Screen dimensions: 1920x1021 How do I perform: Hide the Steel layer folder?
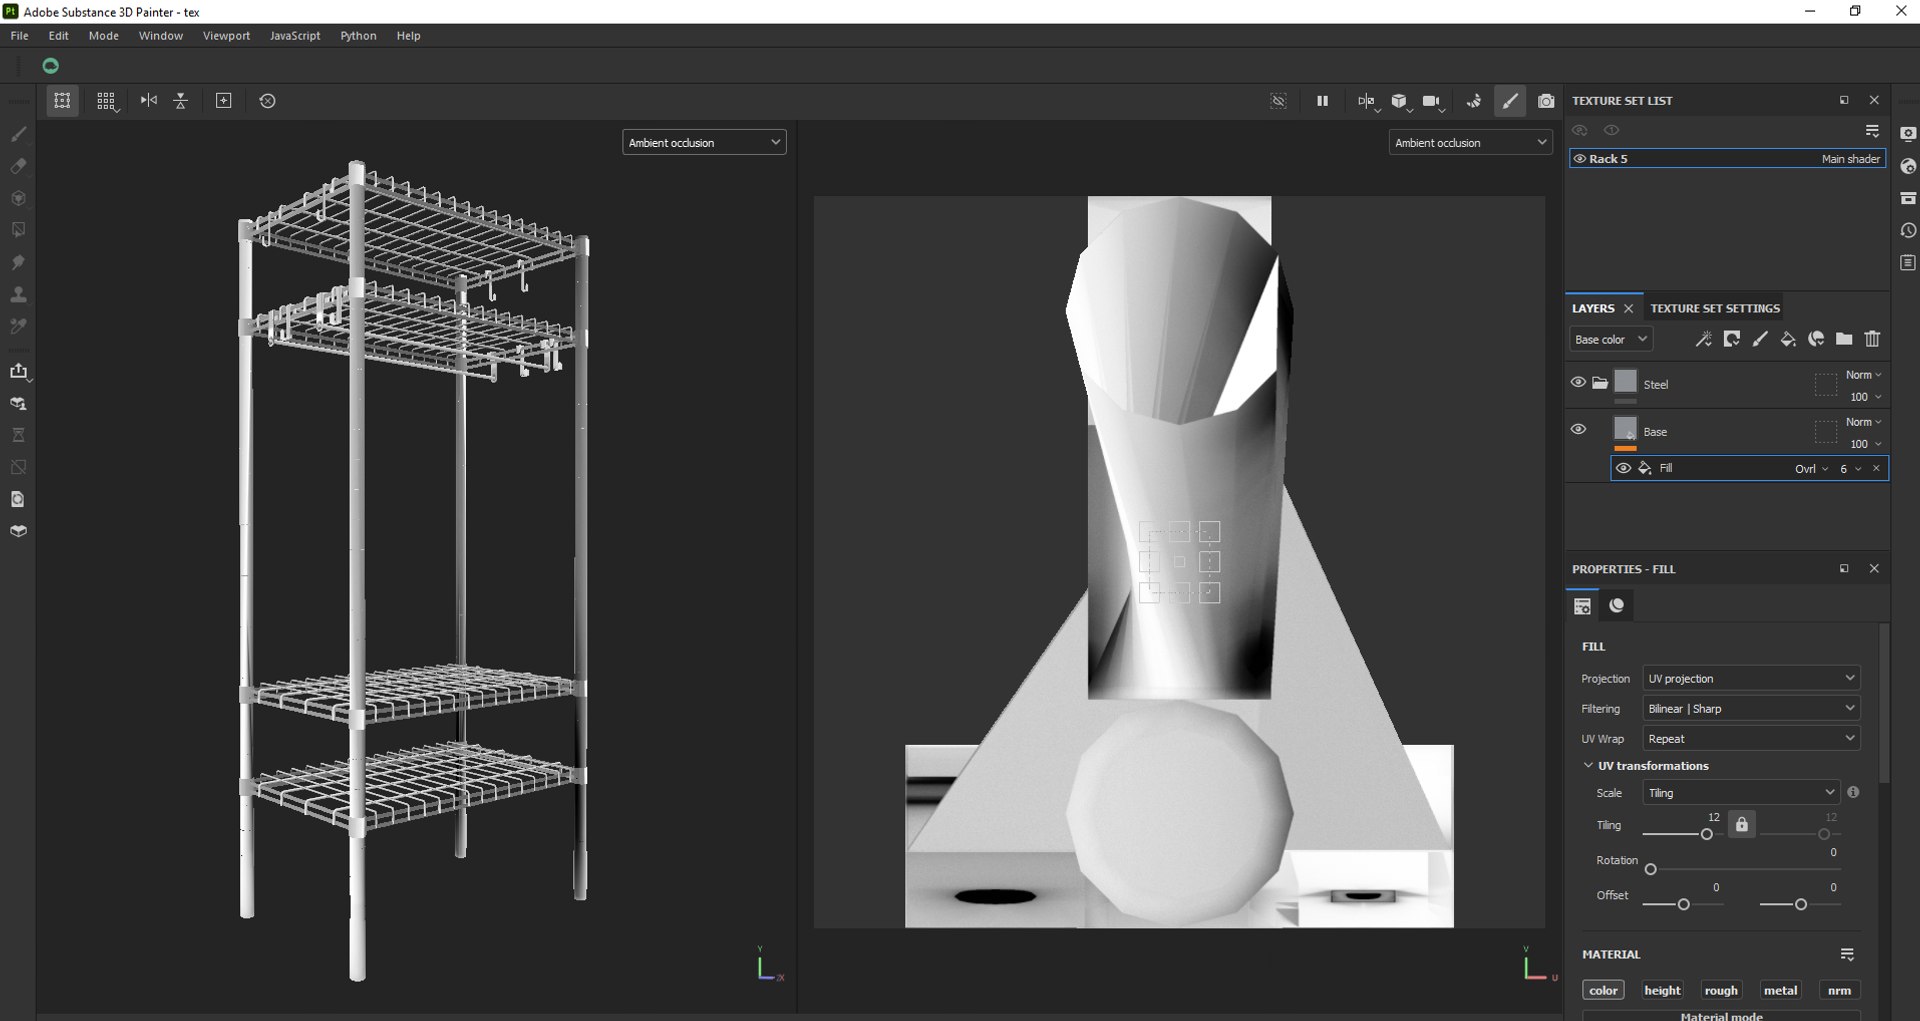[1578, 382]
